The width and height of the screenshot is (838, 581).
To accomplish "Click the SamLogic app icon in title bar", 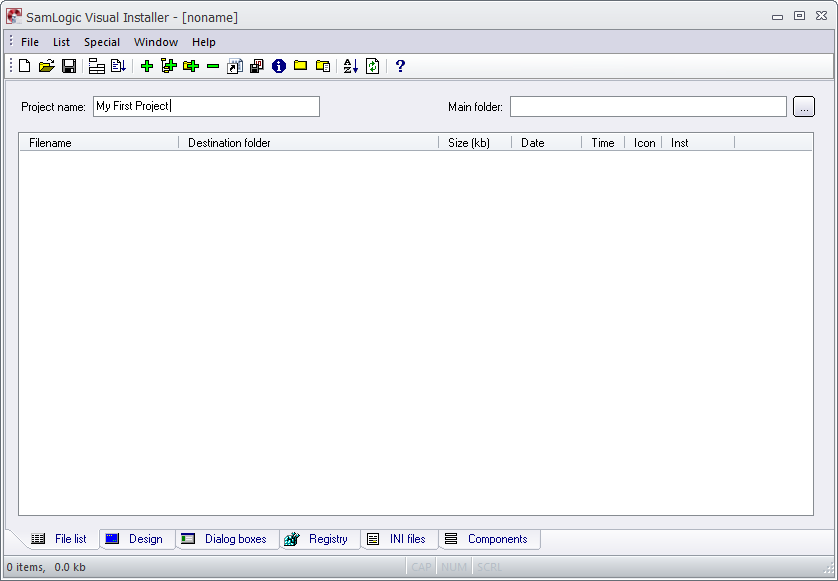I will coord(14,17).
